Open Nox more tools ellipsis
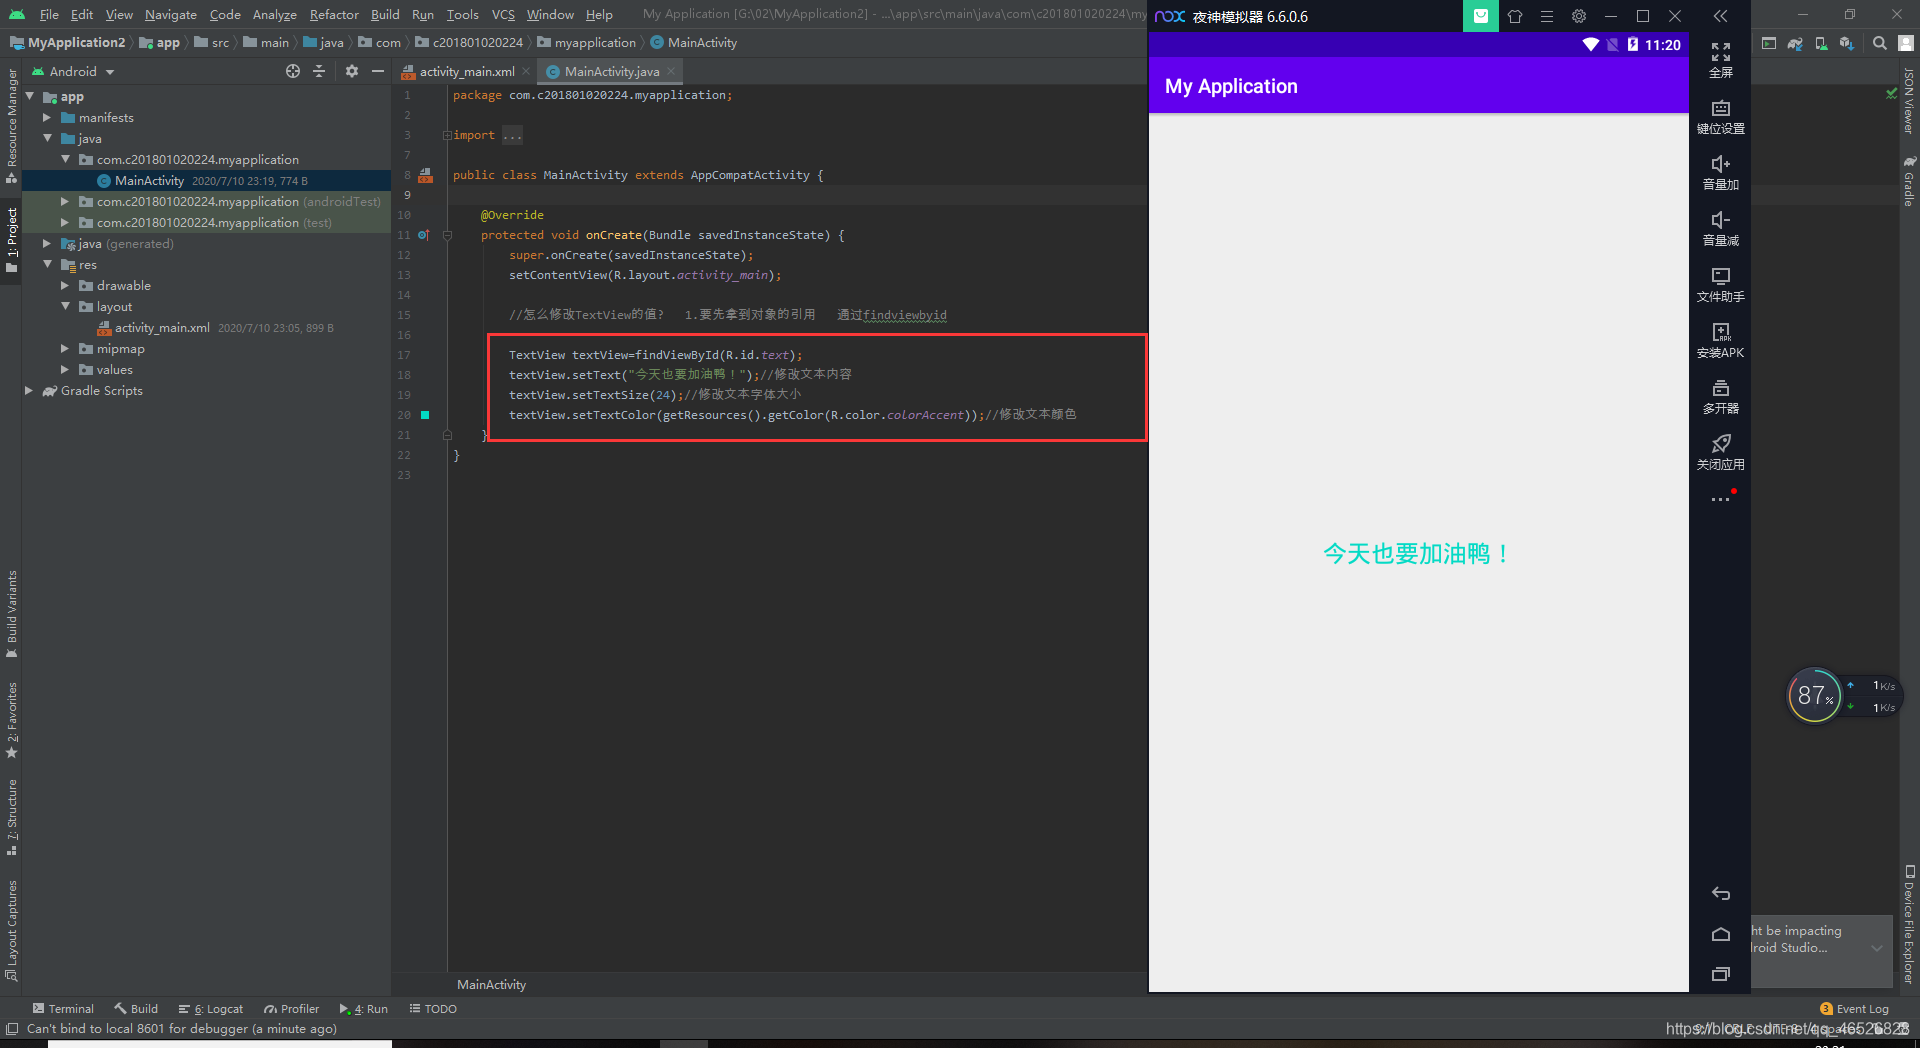1920x1048 pixels. coord(1720,499)
